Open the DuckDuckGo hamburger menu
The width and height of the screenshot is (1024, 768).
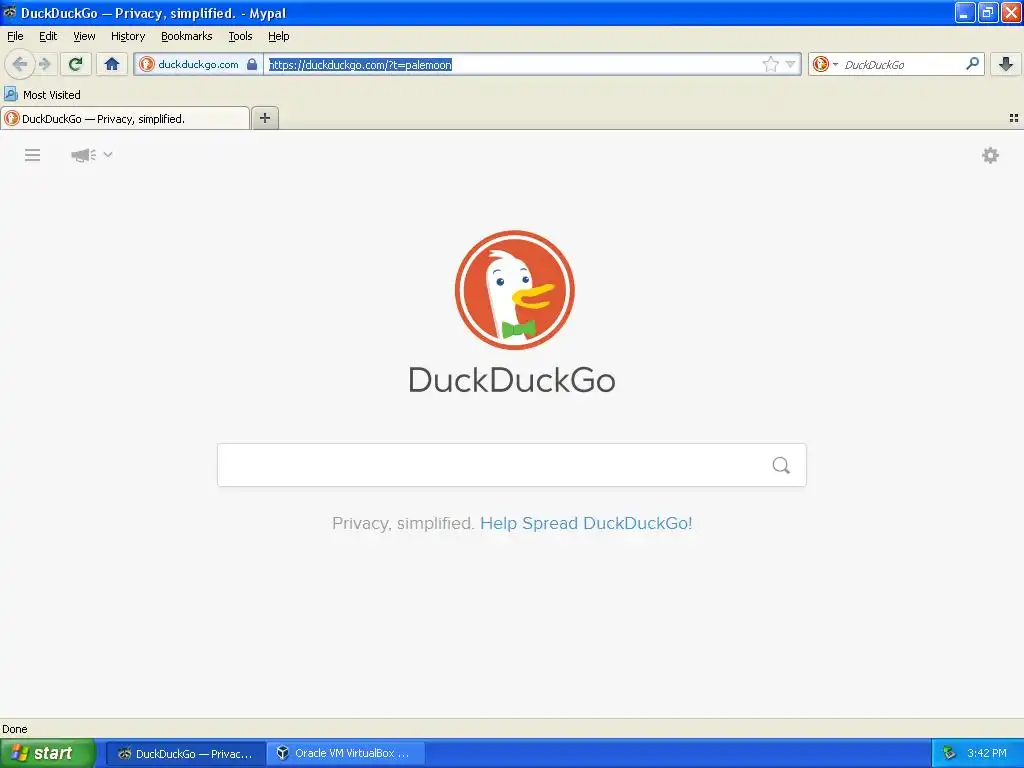33,155
